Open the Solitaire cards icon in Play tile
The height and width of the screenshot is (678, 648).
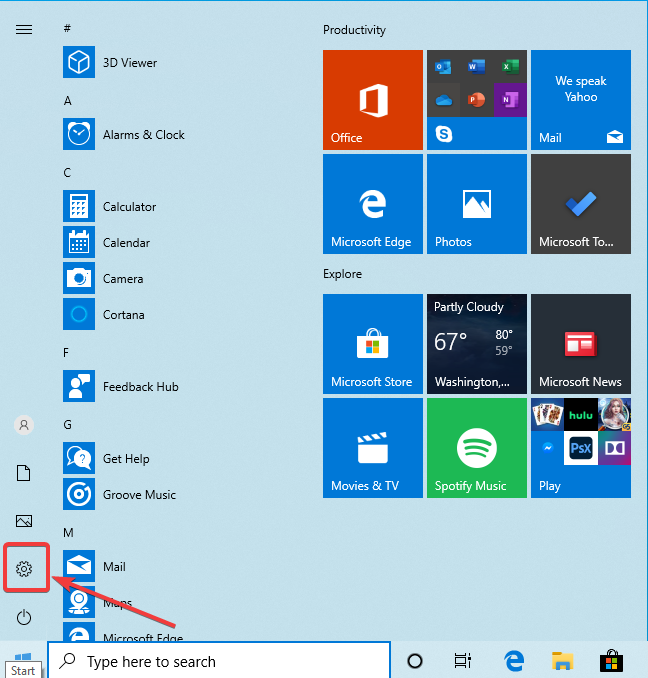[547, 415]
